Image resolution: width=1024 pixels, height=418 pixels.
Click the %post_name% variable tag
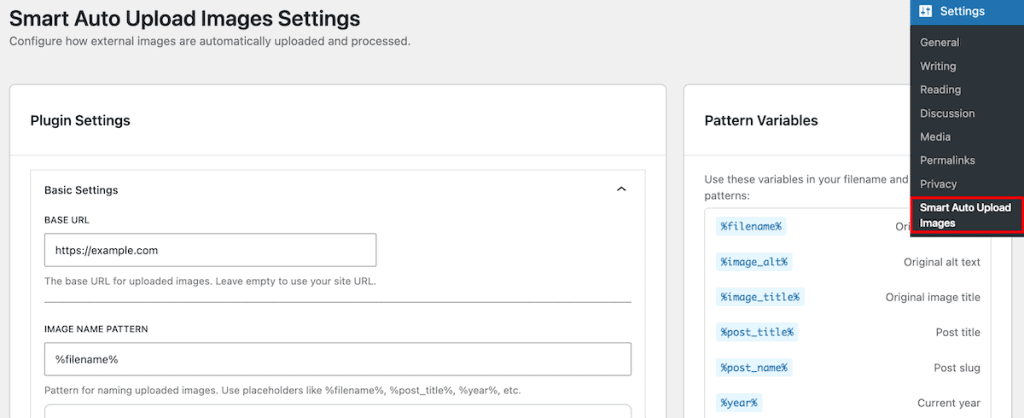754,368
